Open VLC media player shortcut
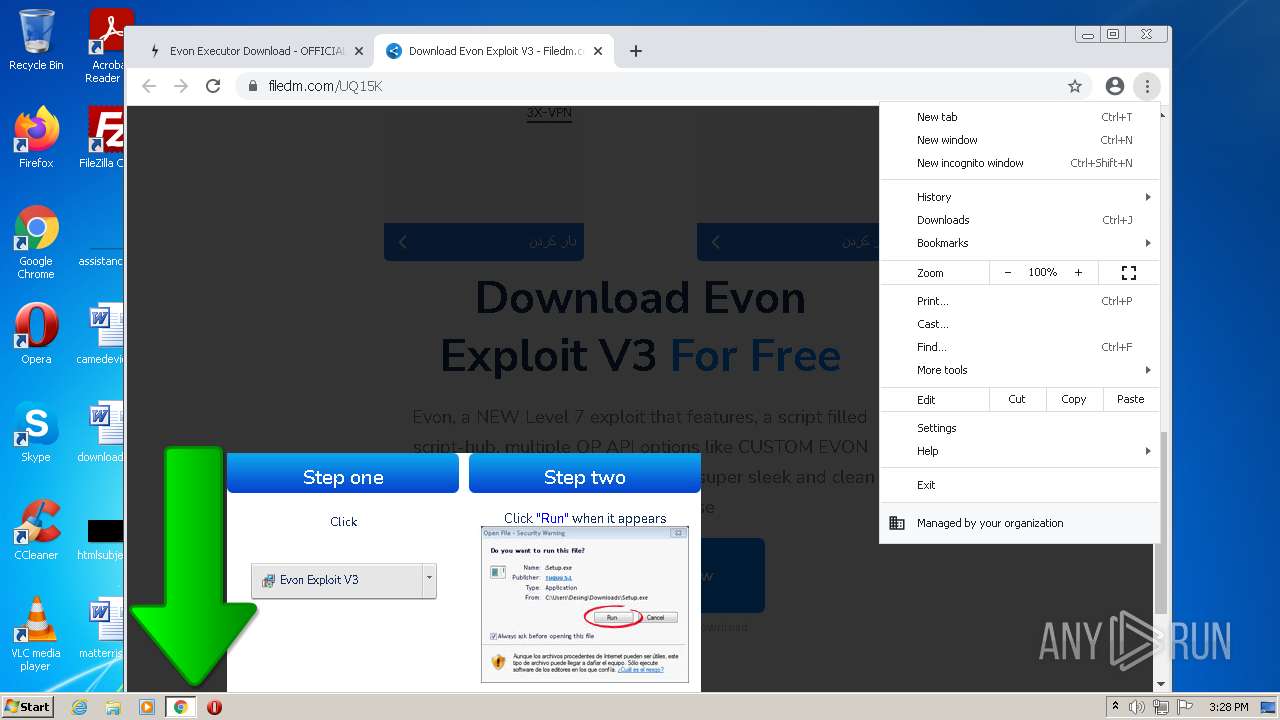Image resolution: width=1280 pixels, height=720 pixels. point(36,634)
